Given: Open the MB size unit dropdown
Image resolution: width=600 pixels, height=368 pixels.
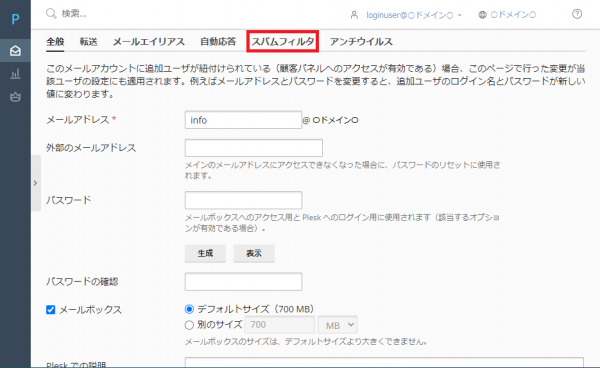Looking at the screenshot, I should click(338, 325).
